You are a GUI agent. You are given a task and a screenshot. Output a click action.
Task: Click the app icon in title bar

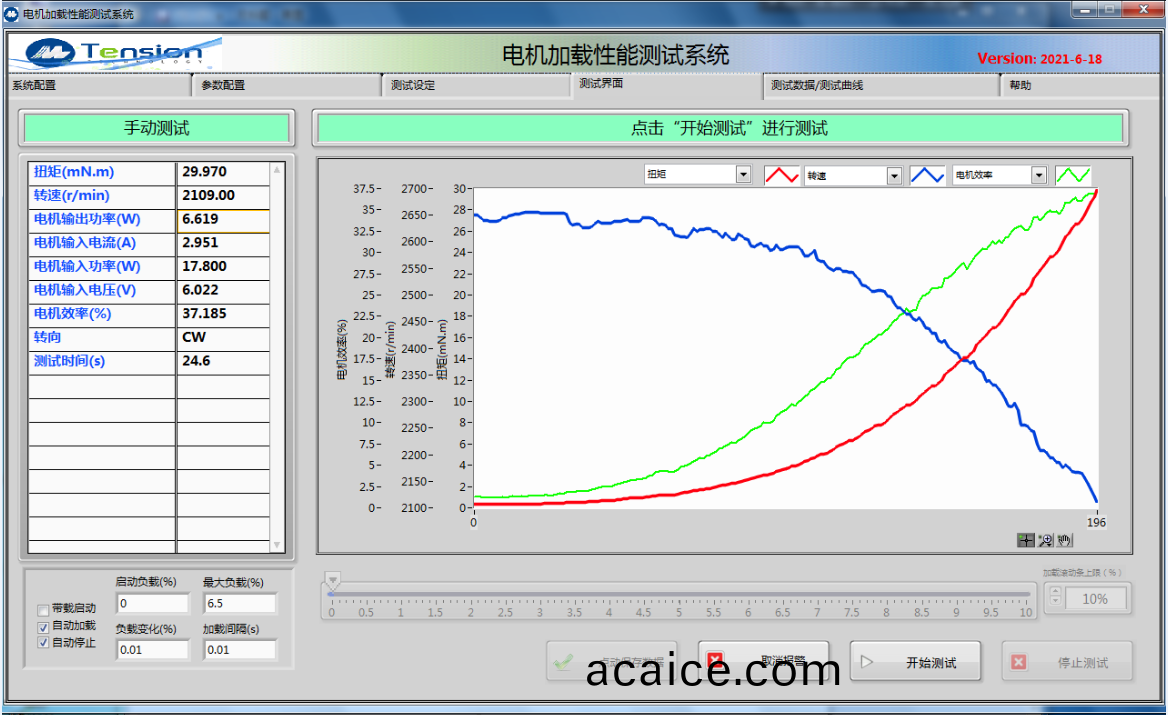coord(12,13)
